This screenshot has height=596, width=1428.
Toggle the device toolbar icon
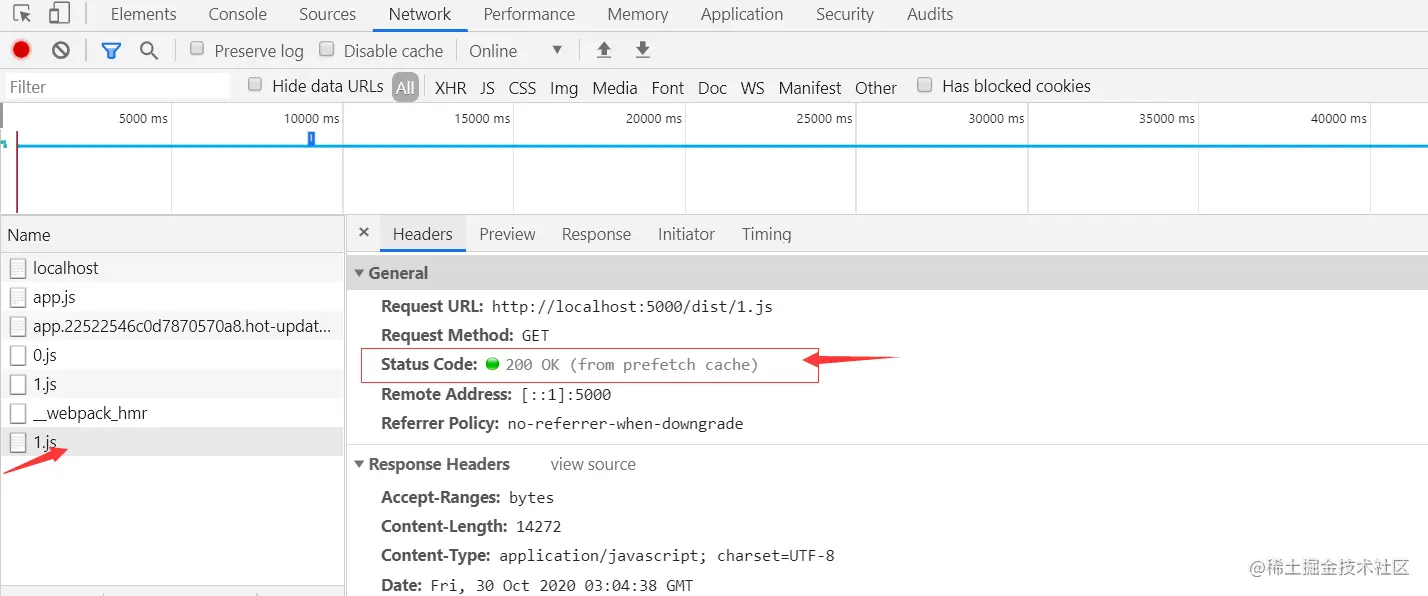(x=59, y=14)
